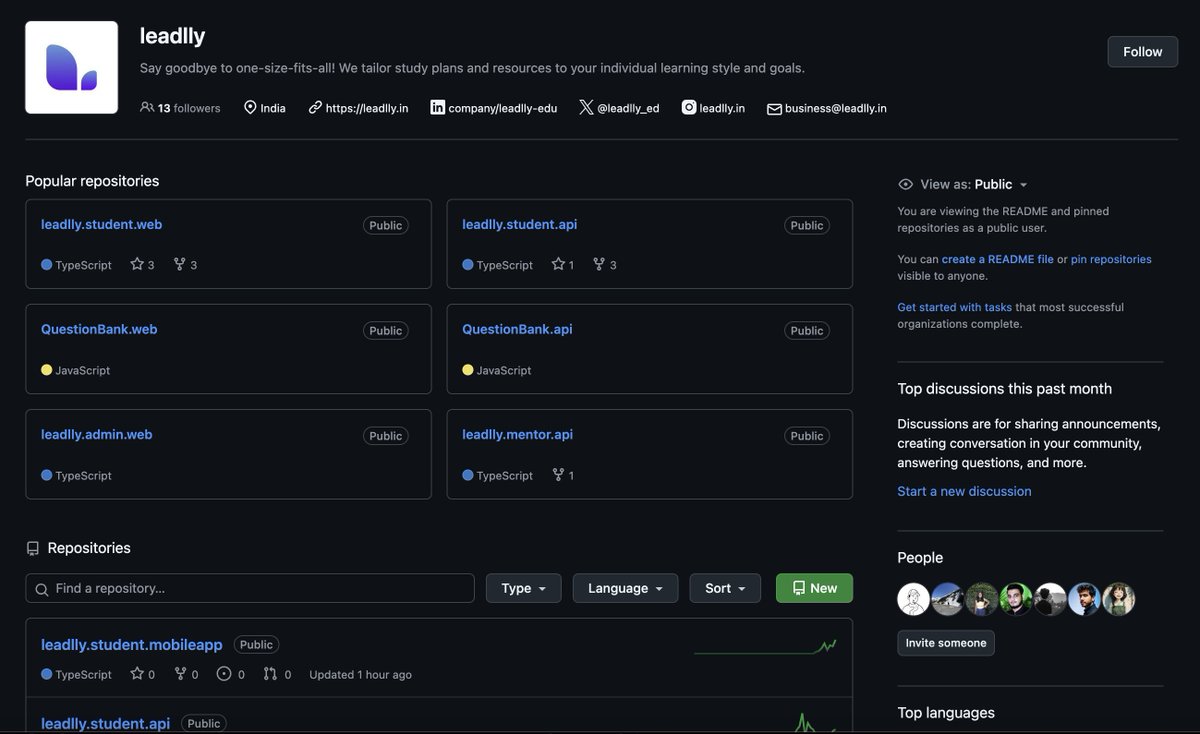Click the sixth member avatar under People
1200x734 pixels.
pos(1084,599)
